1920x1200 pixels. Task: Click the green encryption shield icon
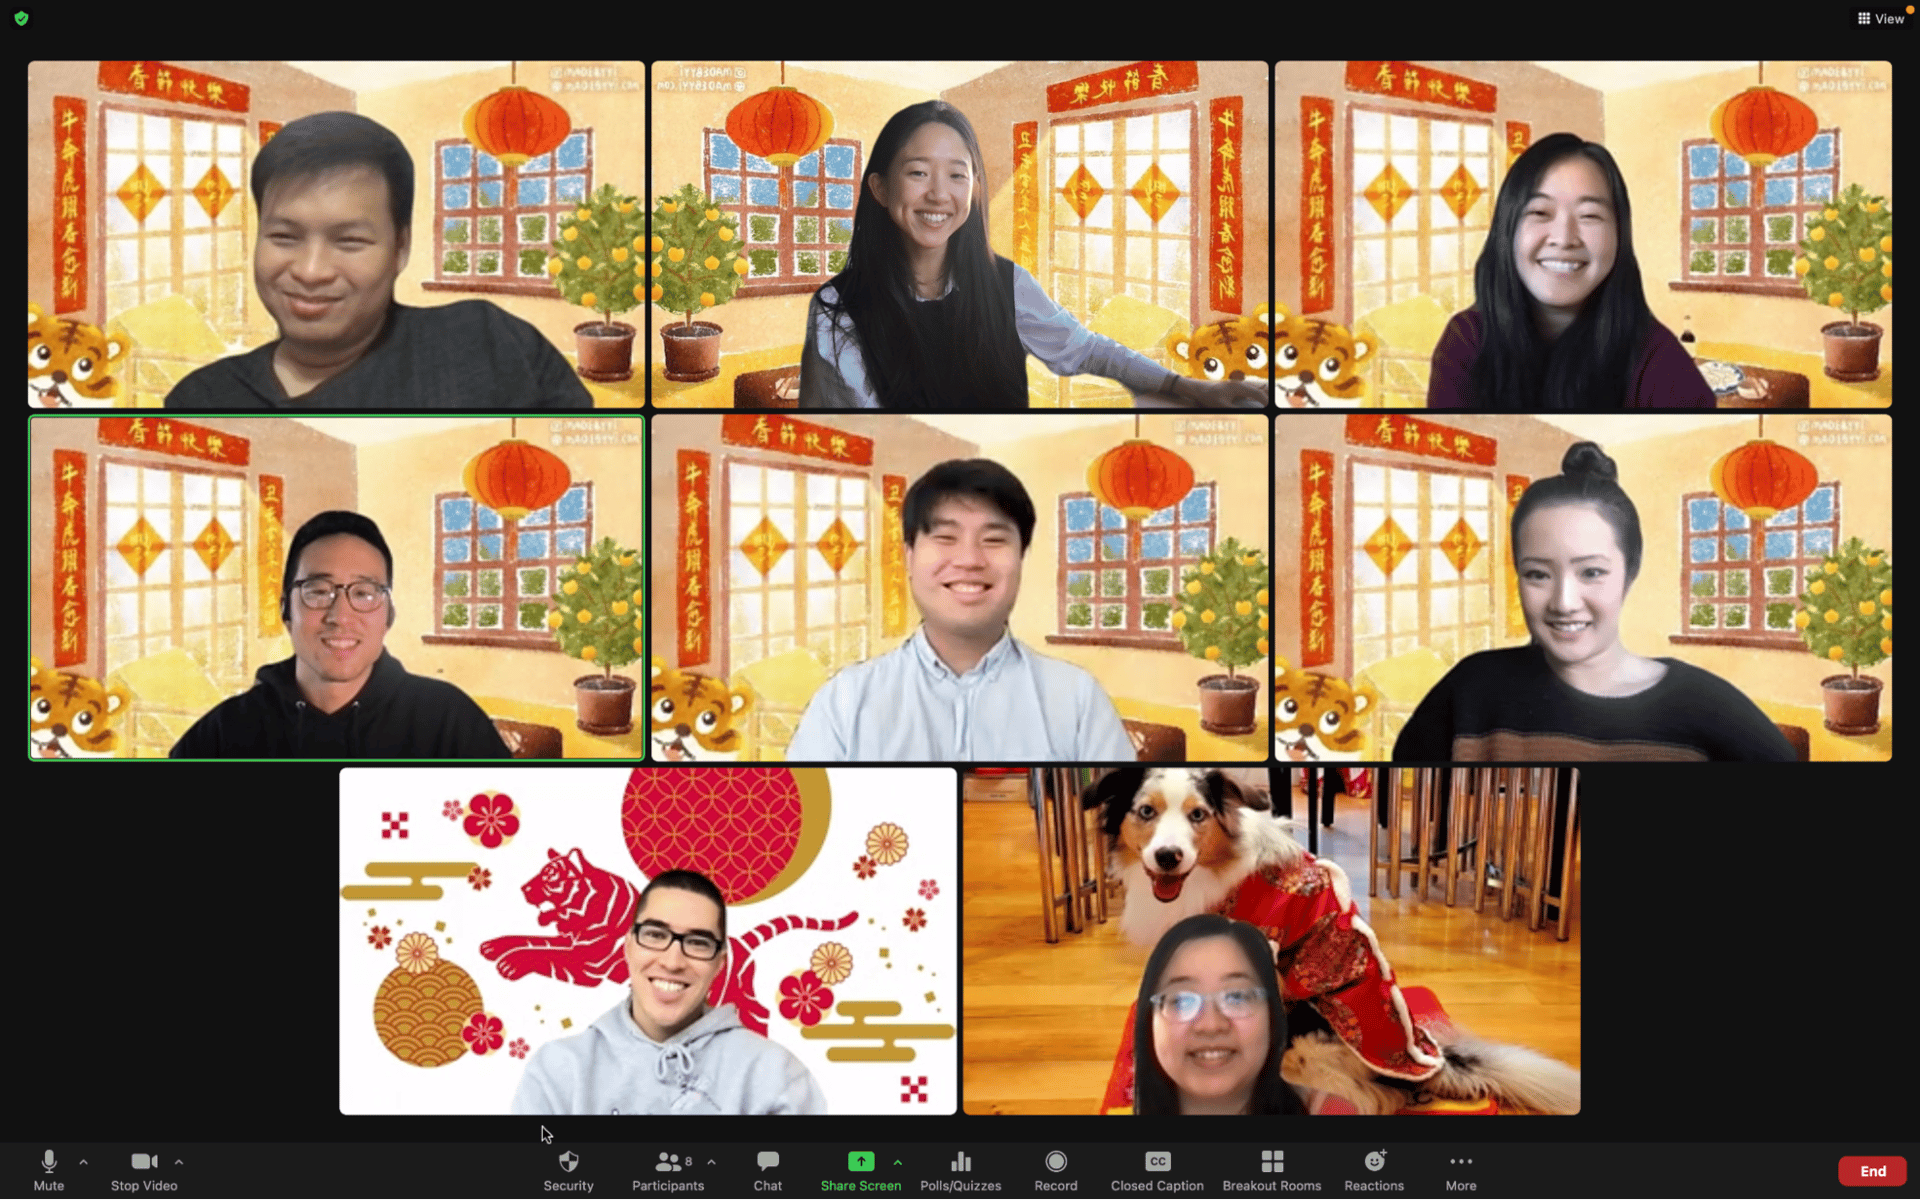(x=21, y=18)
